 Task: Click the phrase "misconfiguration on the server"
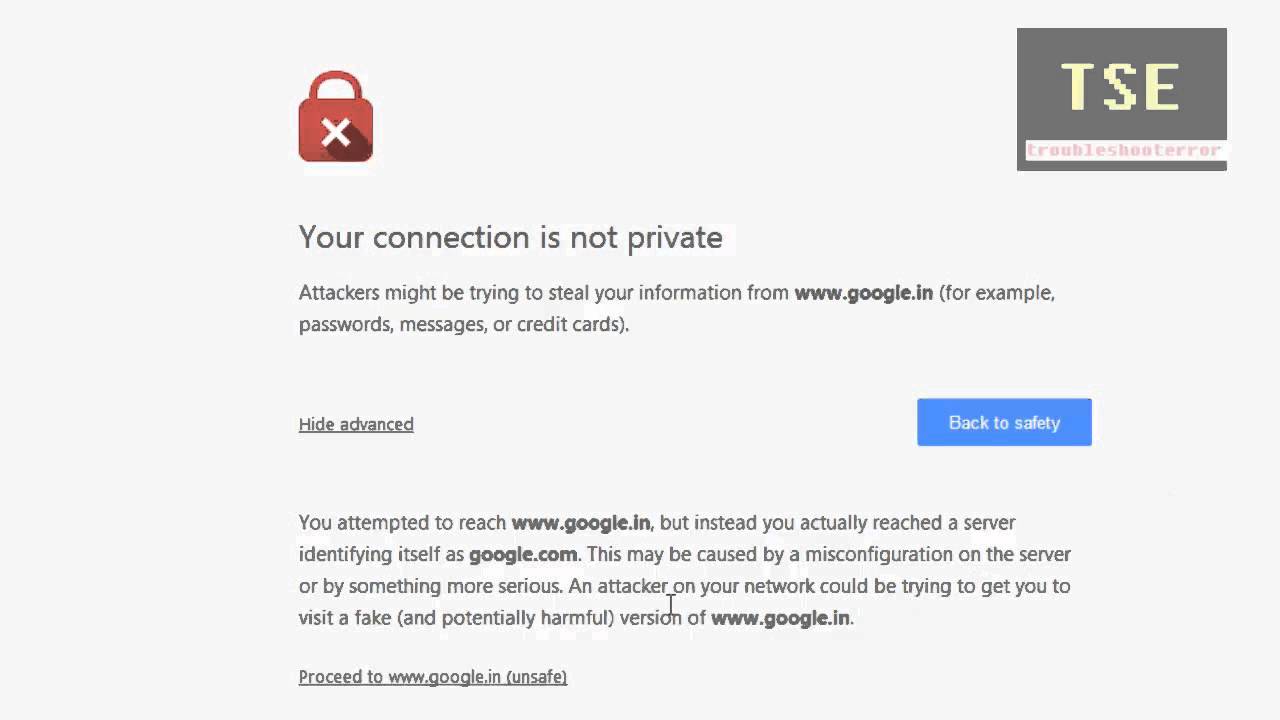(x=937, y=554)
